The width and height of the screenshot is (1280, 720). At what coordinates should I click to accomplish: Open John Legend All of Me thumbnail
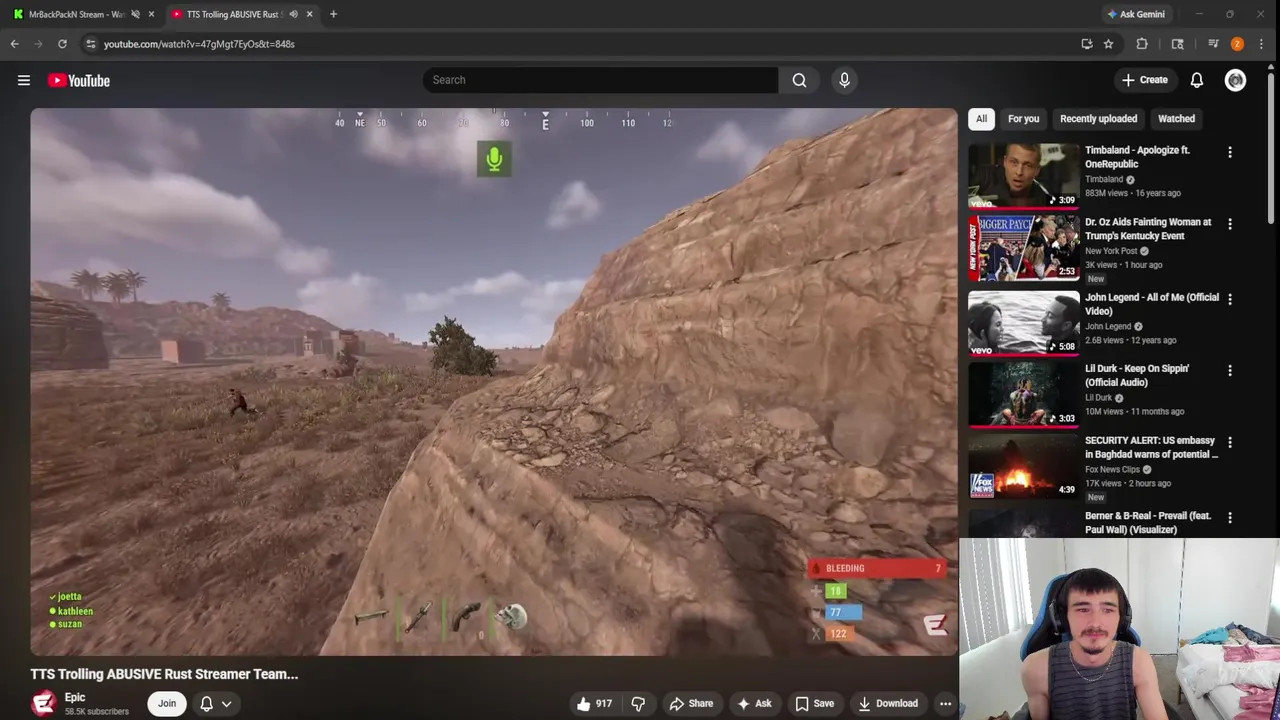coord(1024,322)
